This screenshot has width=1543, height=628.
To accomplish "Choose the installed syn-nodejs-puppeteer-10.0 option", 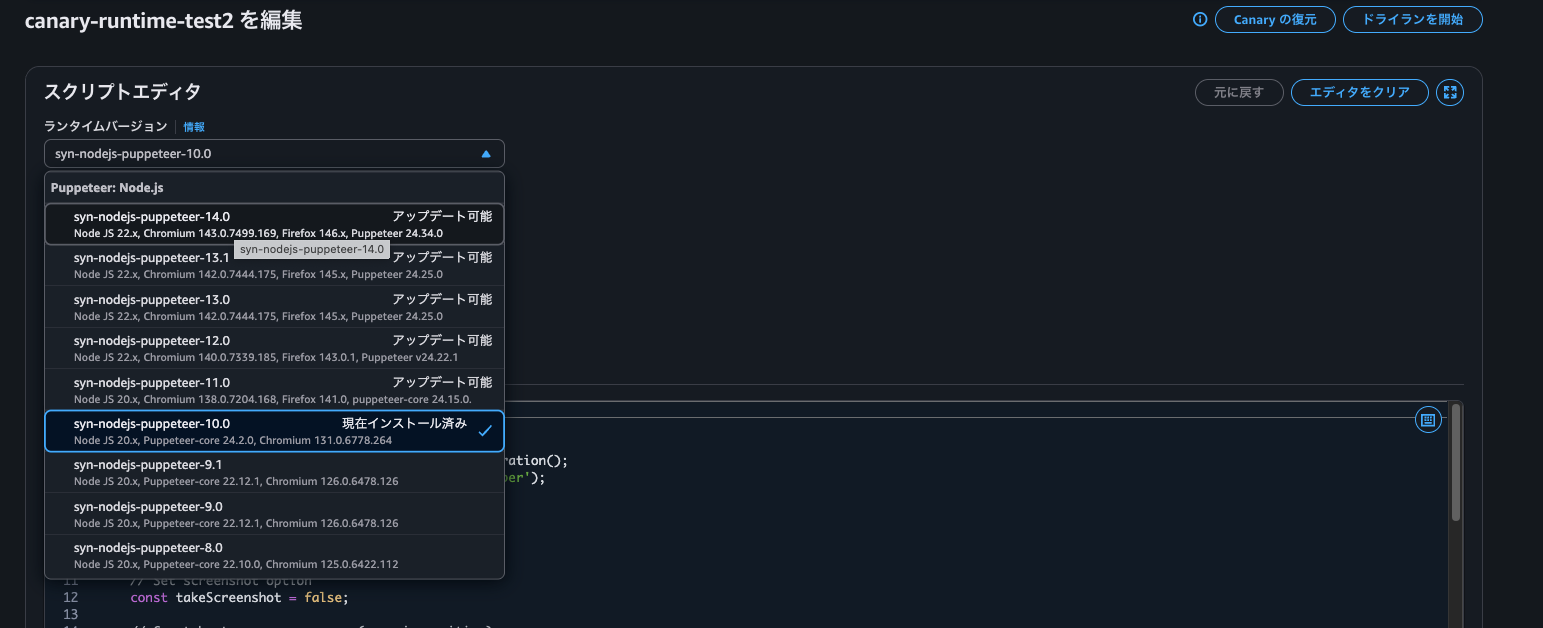I will coord(274,431).
